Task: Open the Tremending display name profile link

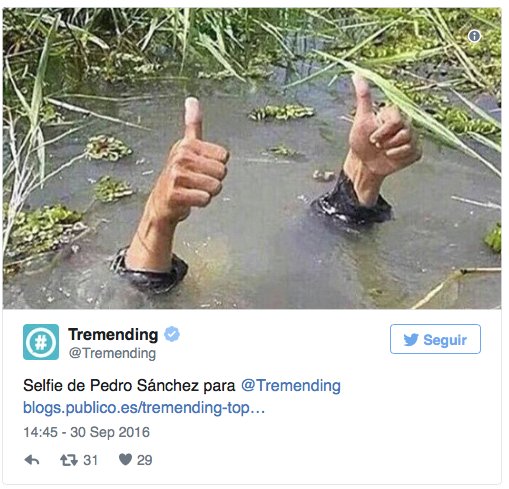Action: pyautogui.click(x=113, y=334)
